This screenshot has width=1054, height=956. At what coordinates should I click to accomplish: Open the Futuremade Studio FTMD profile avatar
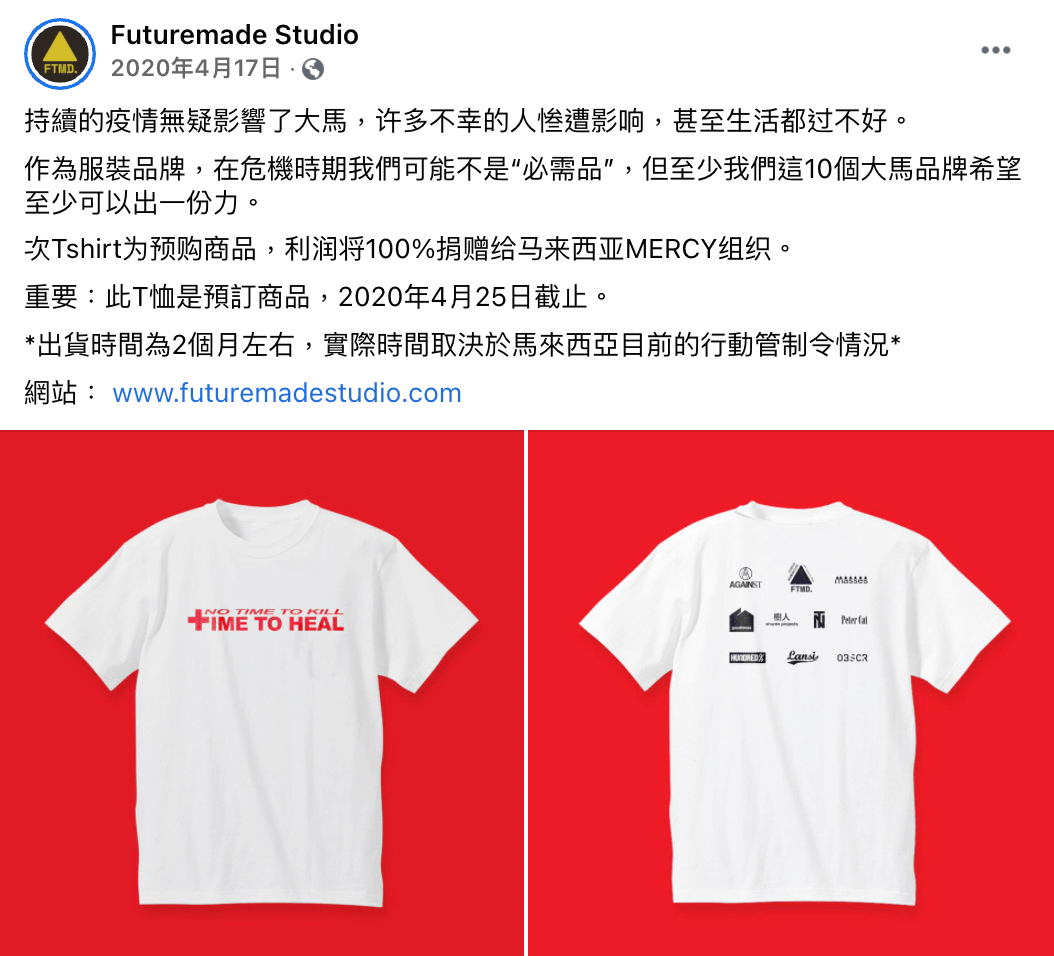tap(60, 54)
